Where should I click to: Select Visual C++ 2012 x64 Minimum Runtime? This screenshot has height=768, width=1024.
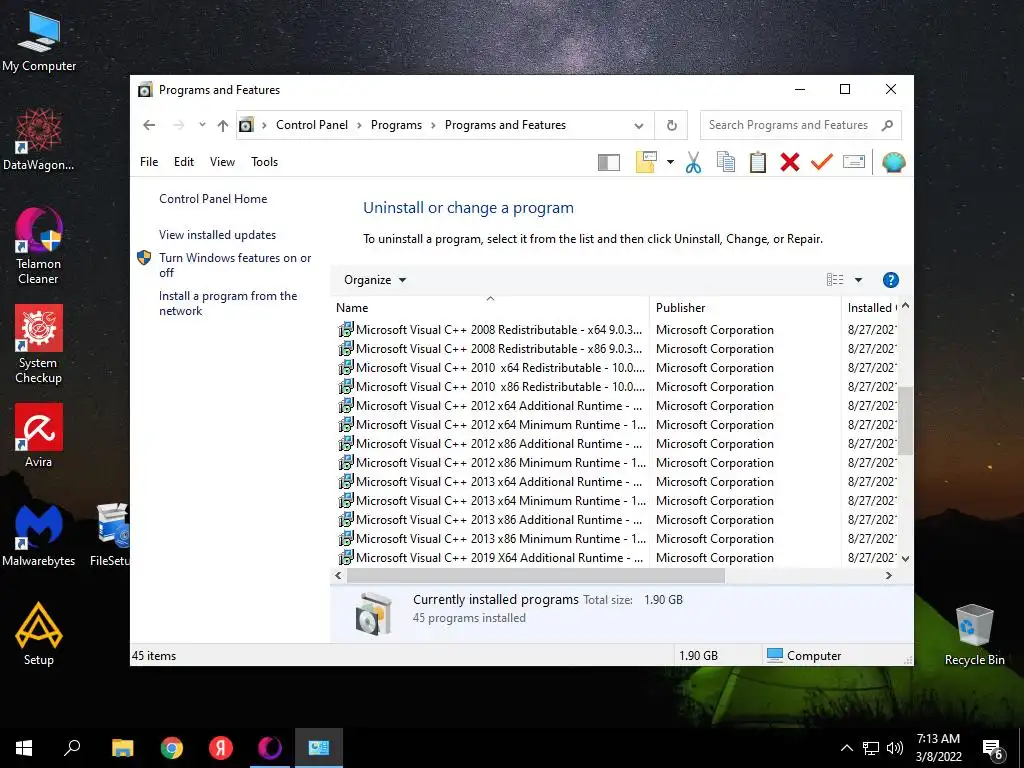(490, 425)
